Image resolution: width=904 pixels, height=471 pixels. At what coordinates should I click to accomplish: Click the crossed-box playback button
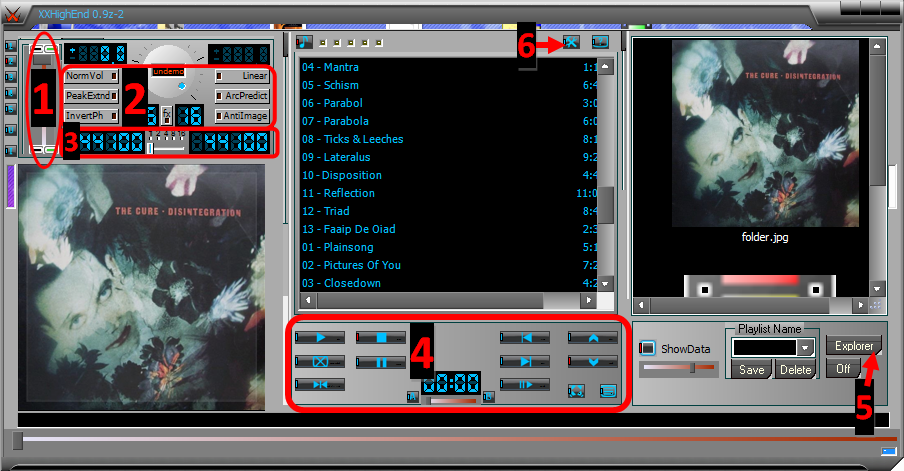(320, 361)
